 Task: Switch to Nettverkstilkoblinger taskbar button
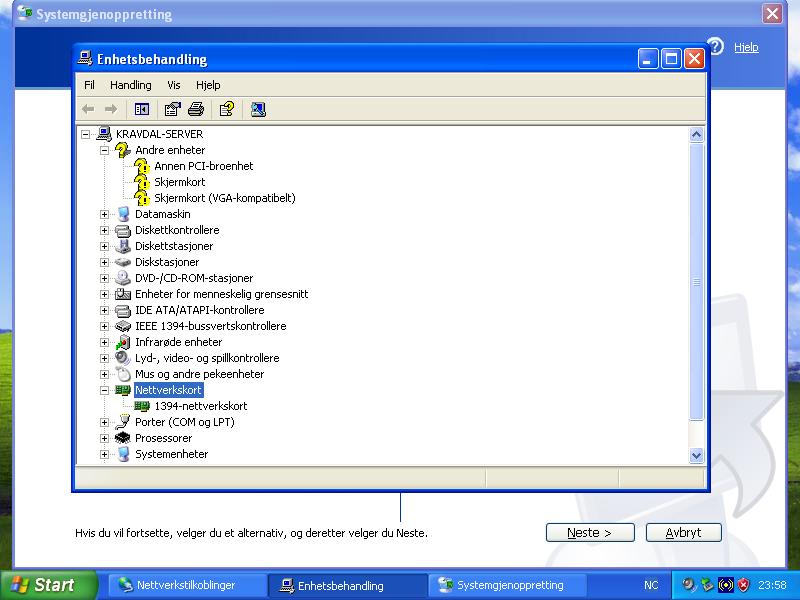coord(186,585)
